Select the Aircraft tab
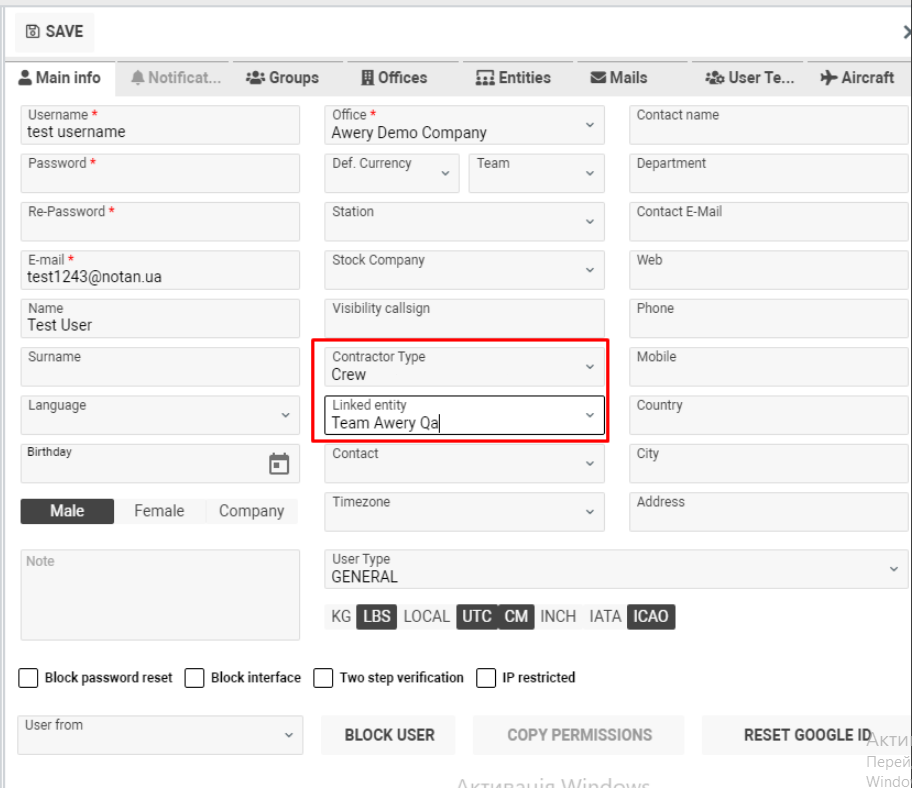This screenshot has width=912, height=788. (x=857, y=78)
